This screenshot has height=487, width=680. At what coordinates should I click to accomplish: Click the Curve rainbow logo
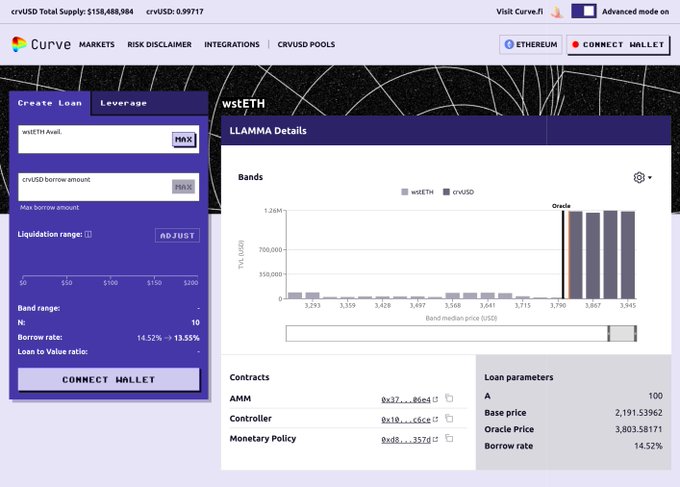(x=19, y=44)
